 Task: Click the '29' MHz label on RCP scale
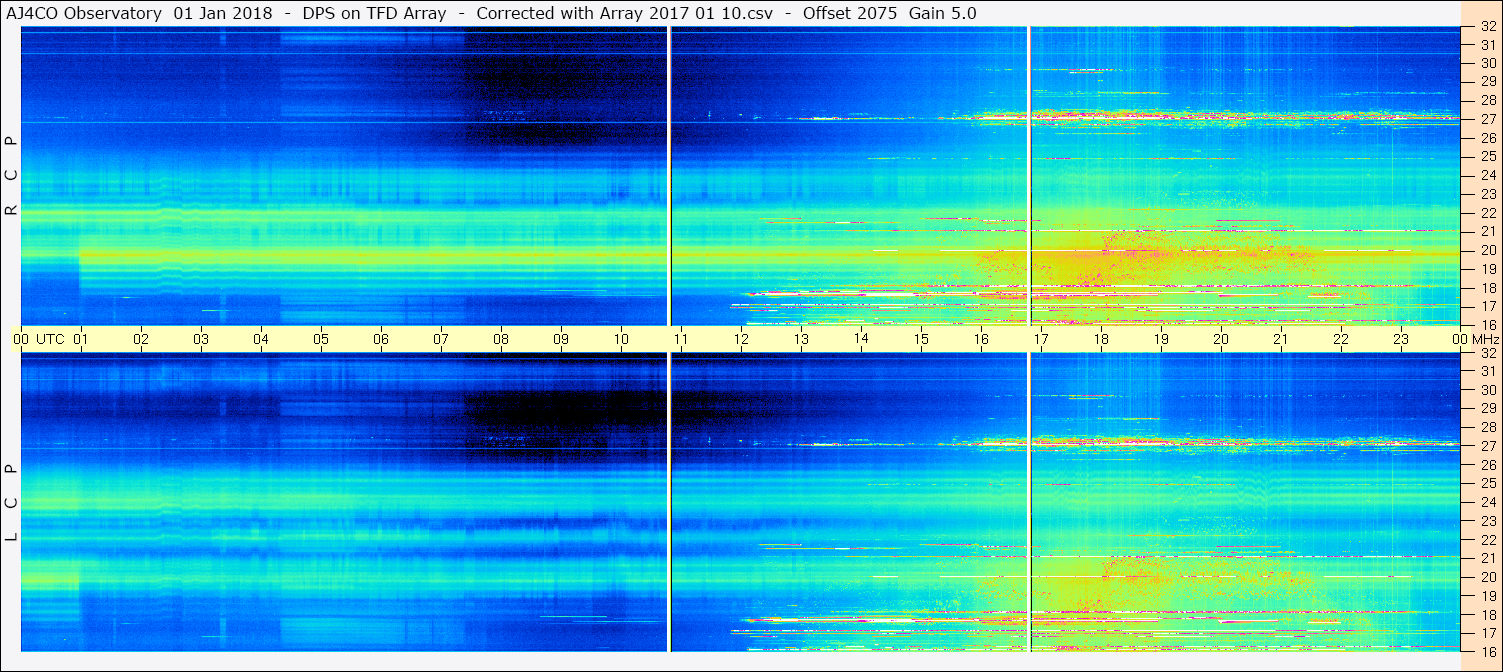click(x=1487, y=82)
